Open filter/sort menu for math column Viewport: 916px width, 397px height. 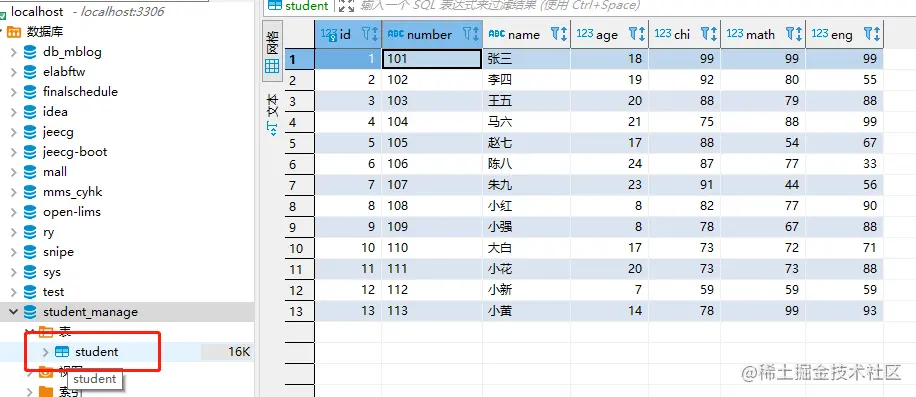[793, 34]
